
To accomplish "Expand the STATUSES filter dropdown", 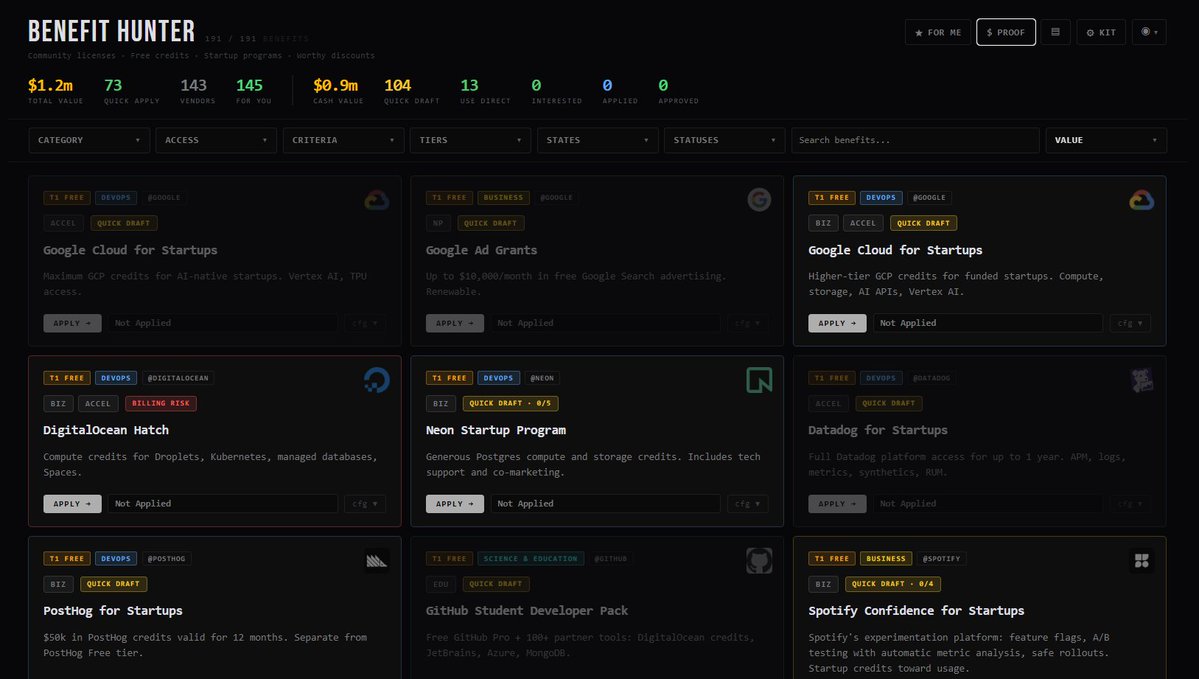I will click(724, 140).
